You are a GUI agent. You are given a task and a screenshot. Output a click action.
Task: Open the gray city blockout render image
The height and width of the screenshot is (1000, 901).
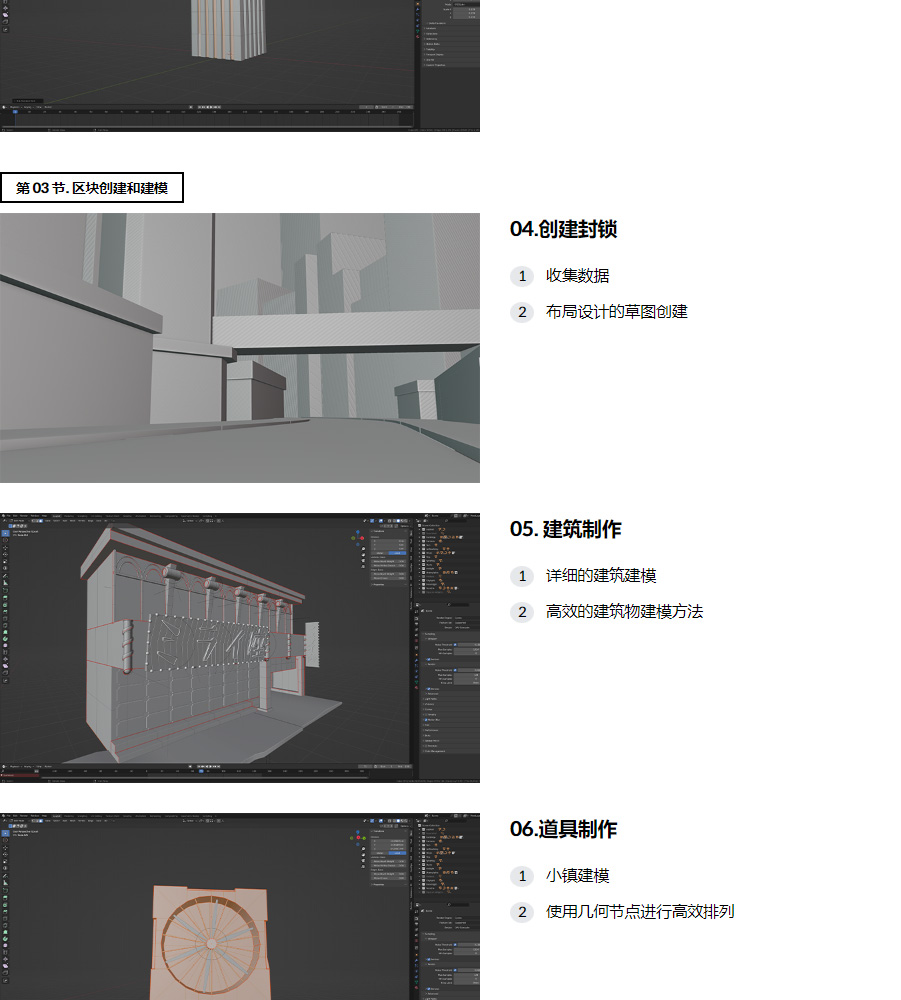(240, 348)
